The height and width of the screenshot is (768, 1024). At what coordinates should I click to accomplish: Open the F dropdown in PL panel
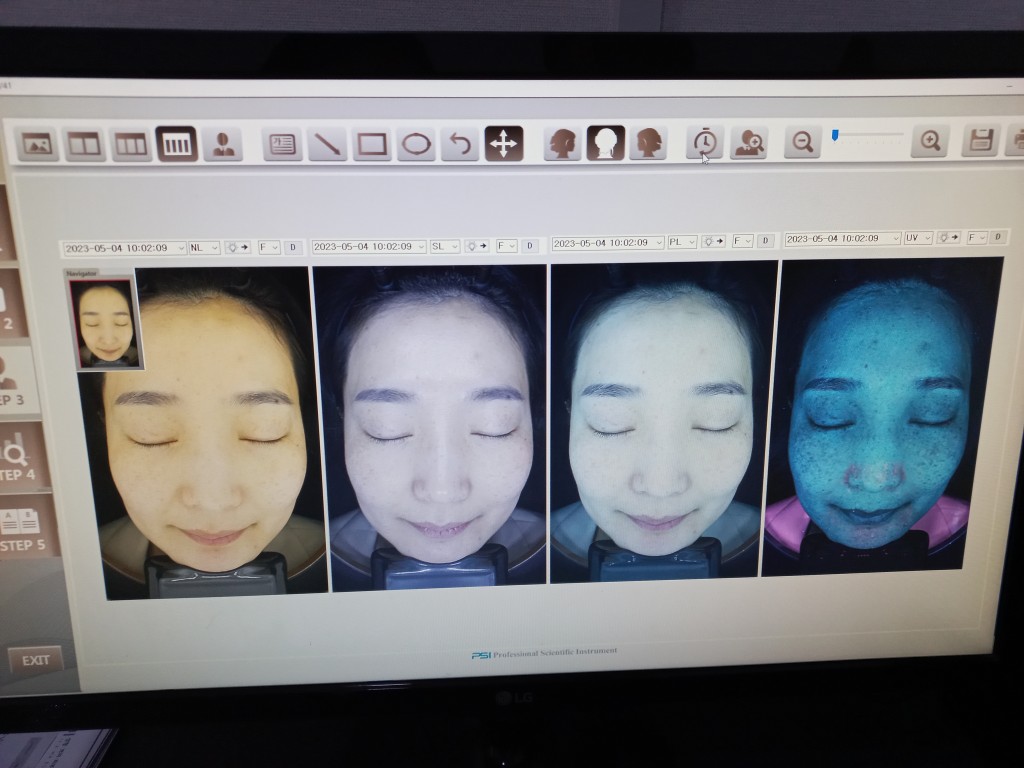[743, 241]
